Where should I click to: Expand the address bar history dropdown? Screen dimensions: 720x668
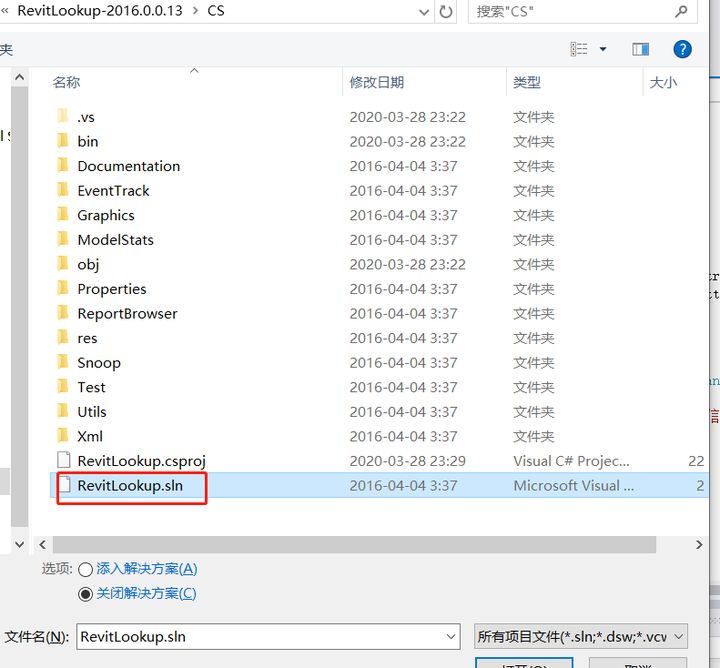click(x=424, y=12)
